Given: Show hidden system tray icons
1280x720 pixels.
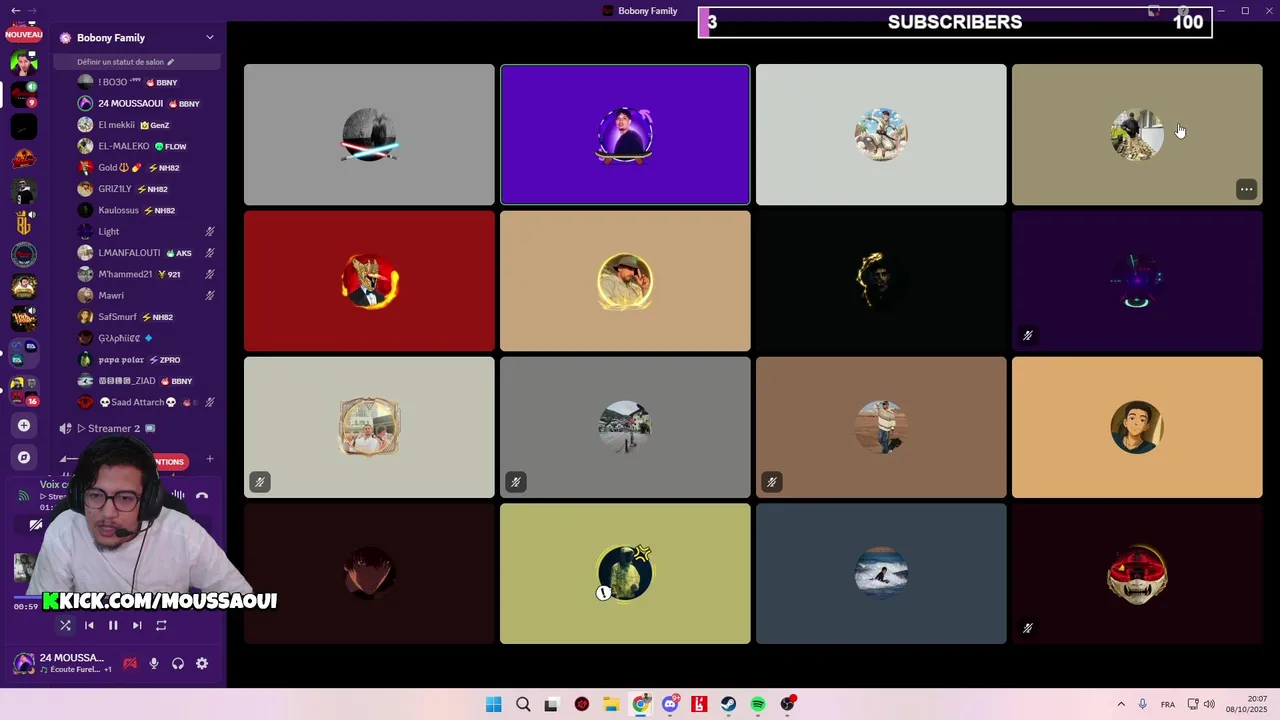Looking at the screenshot, I should [x=1121, y=704].
